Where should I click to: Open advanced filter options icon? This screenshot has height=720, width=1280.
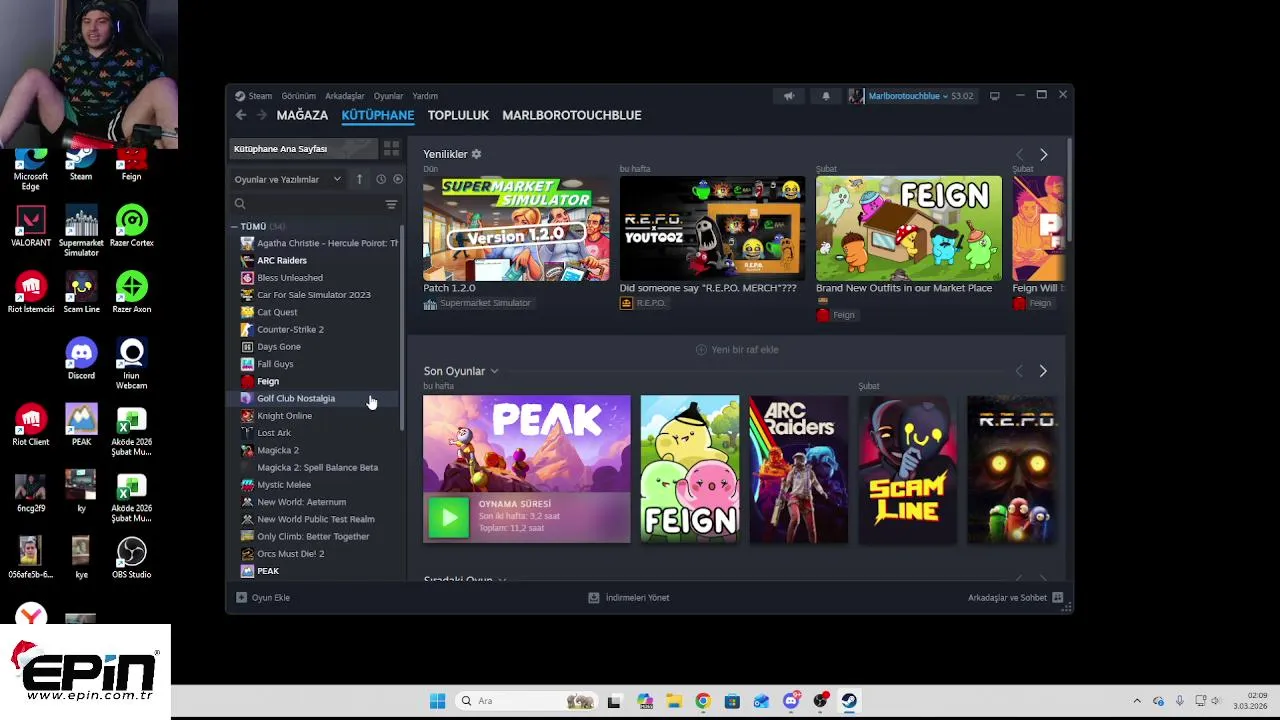[x=391, y=204]
